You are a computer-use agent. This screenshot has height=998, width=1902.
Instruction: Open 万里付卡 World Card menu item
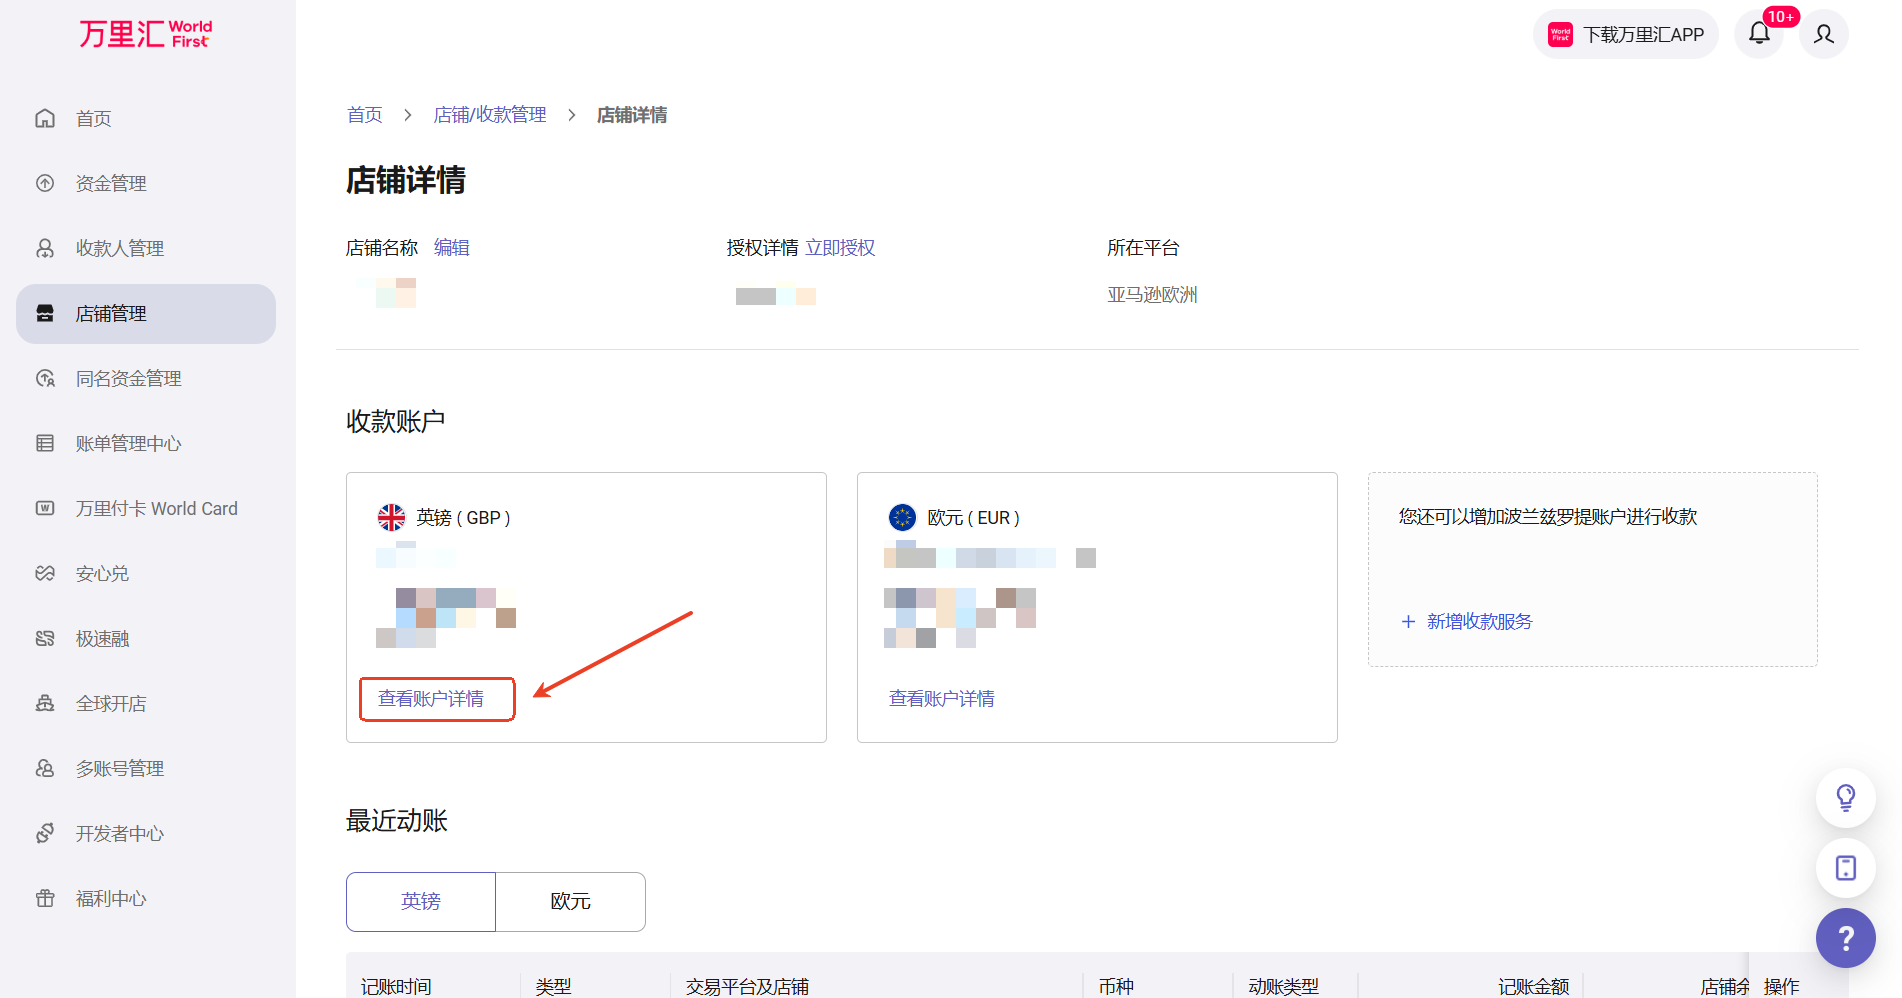pos(156,509)
